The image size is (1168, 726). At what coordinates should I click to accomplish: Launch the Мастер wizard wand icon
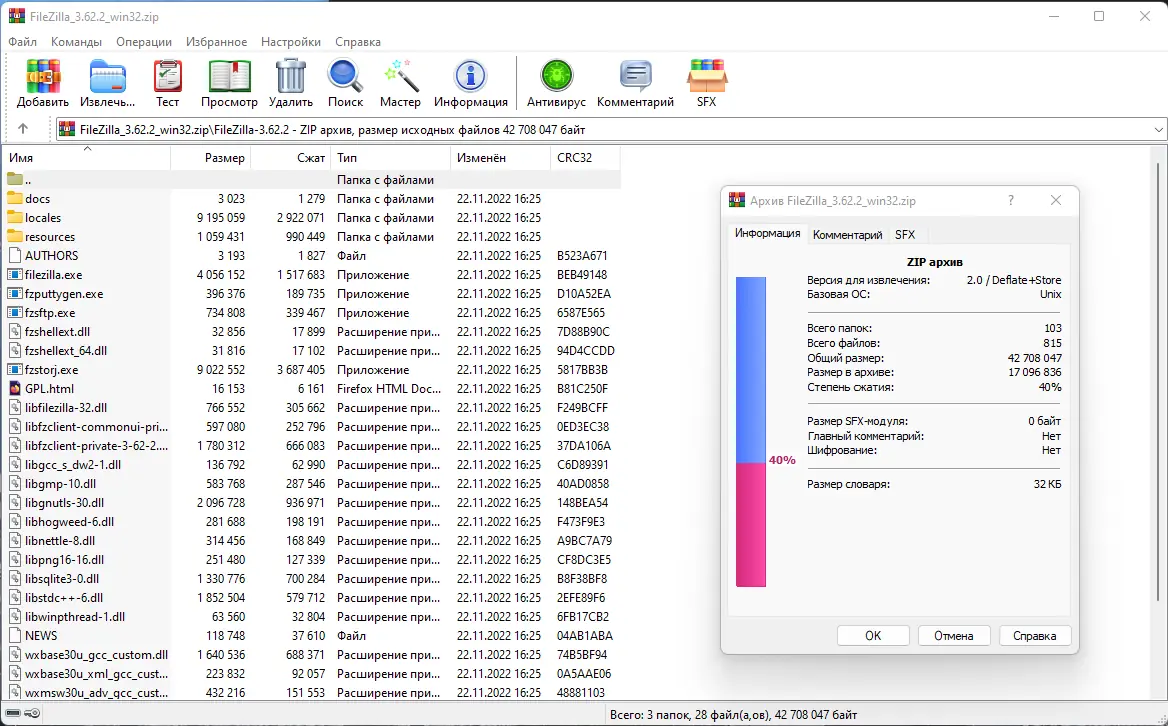pos(401,76)
